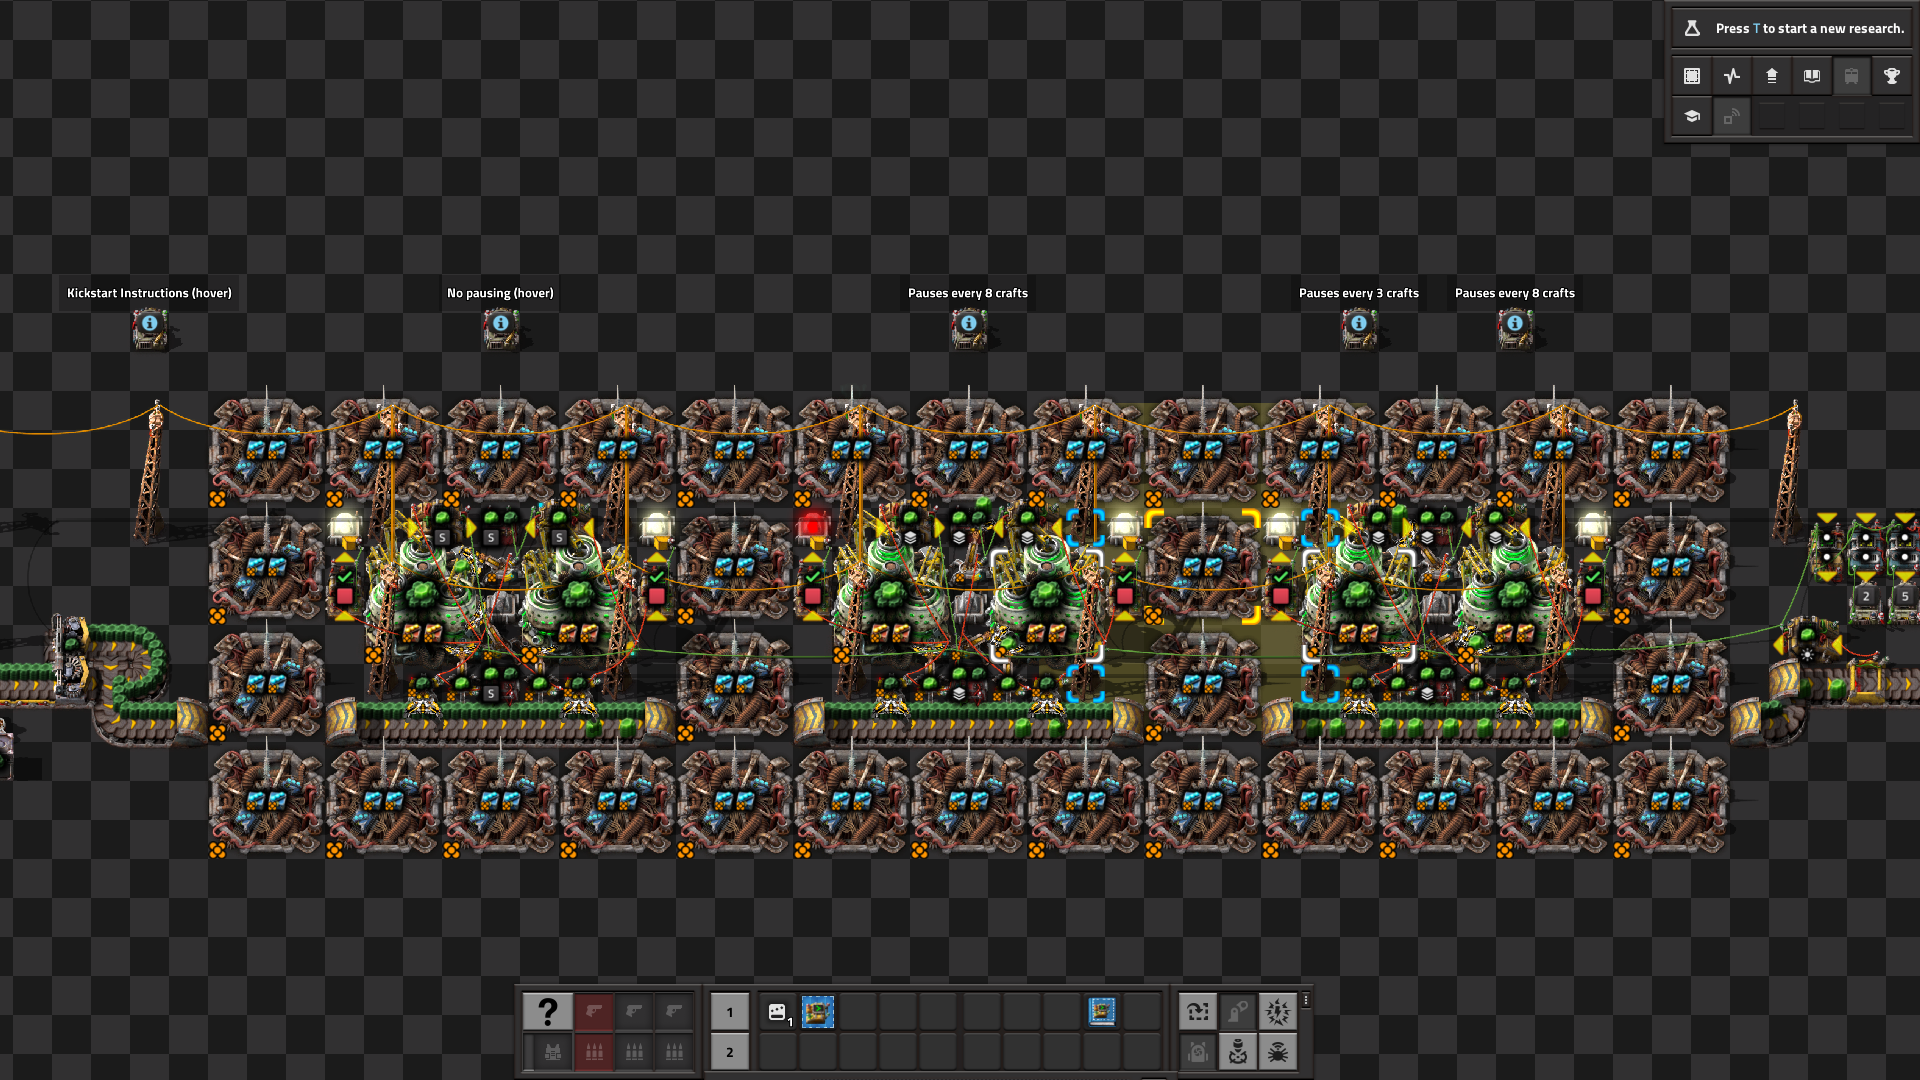This screenshot has width=1920, height=1080.
Task: Open production statistics pulse-line icon
Action: click(1732, 76)
